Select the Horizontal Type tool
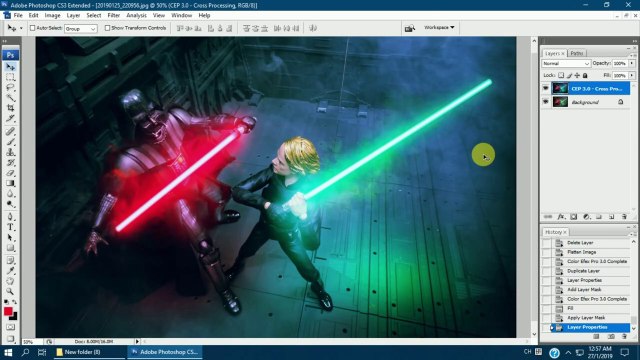This screenshot has width=640, height=360. [10, 227]
